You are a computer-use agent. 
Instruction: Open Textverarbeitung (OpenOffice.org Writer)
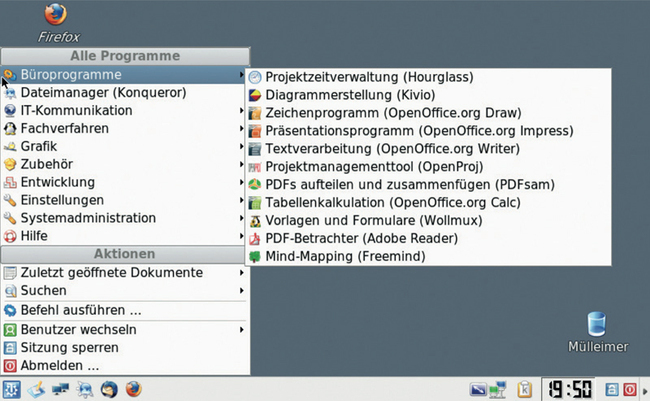coord(428,148)
